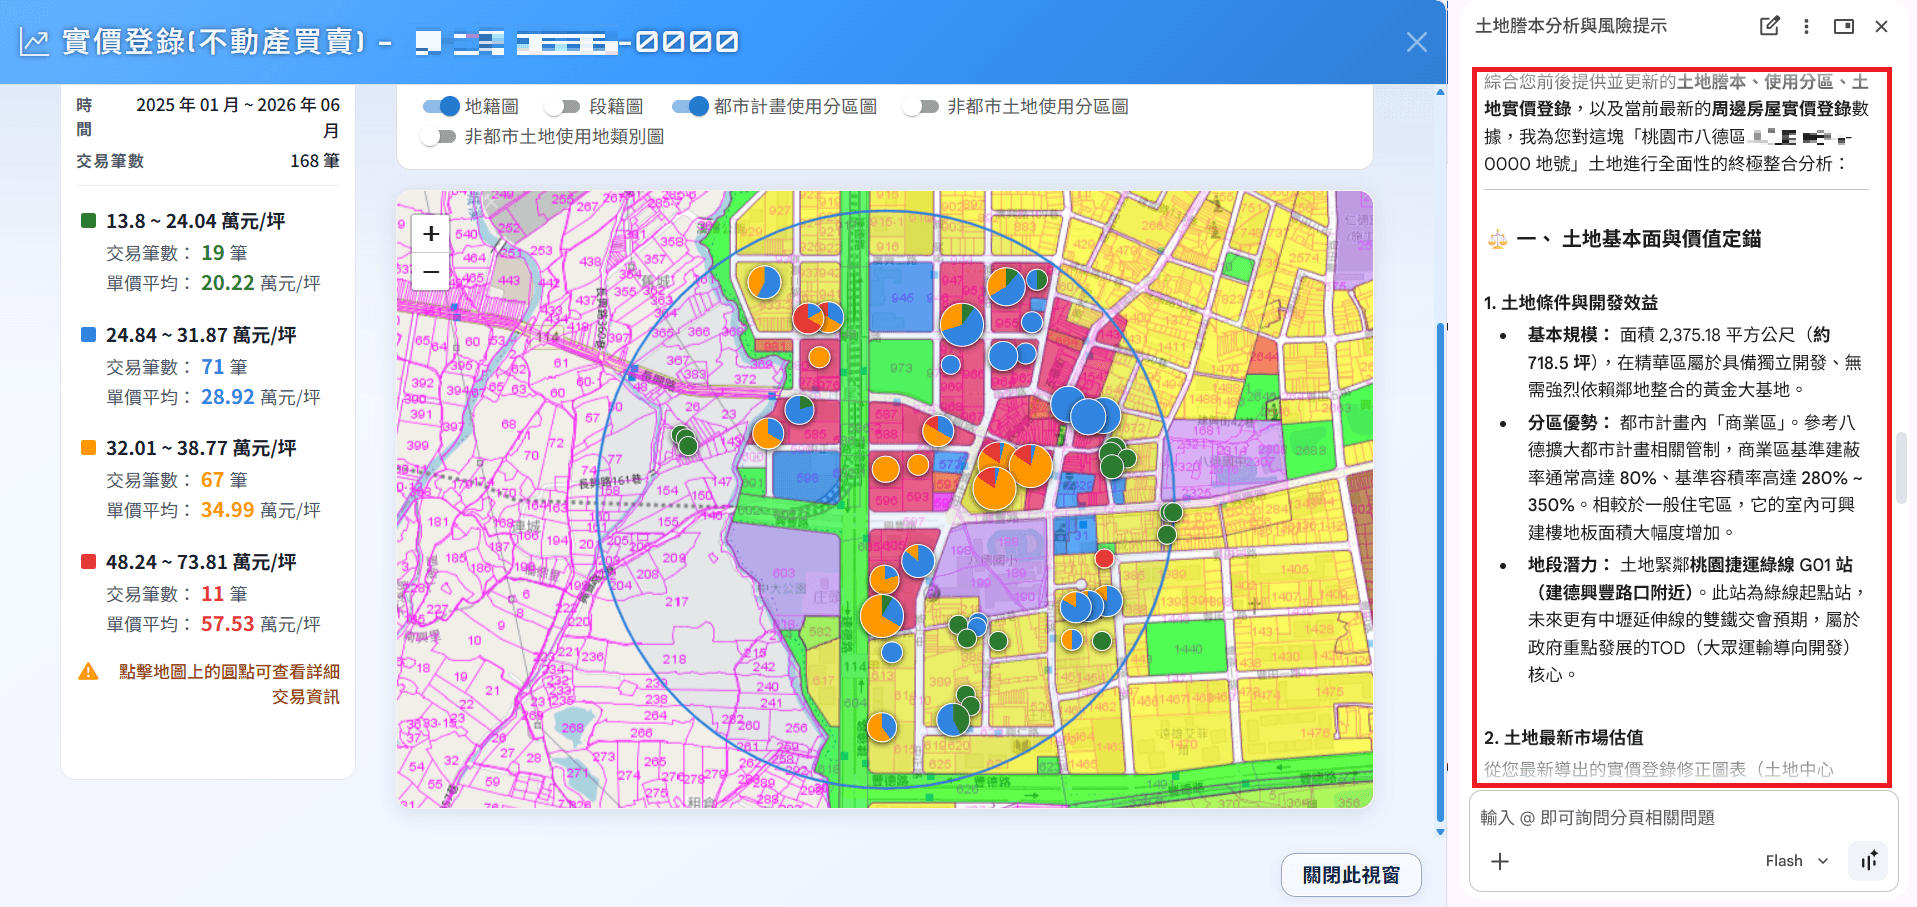1917x907 pixels.
Task: Click red 48.24 ~ 73.81 legend swatch
Action: point(89,561)
